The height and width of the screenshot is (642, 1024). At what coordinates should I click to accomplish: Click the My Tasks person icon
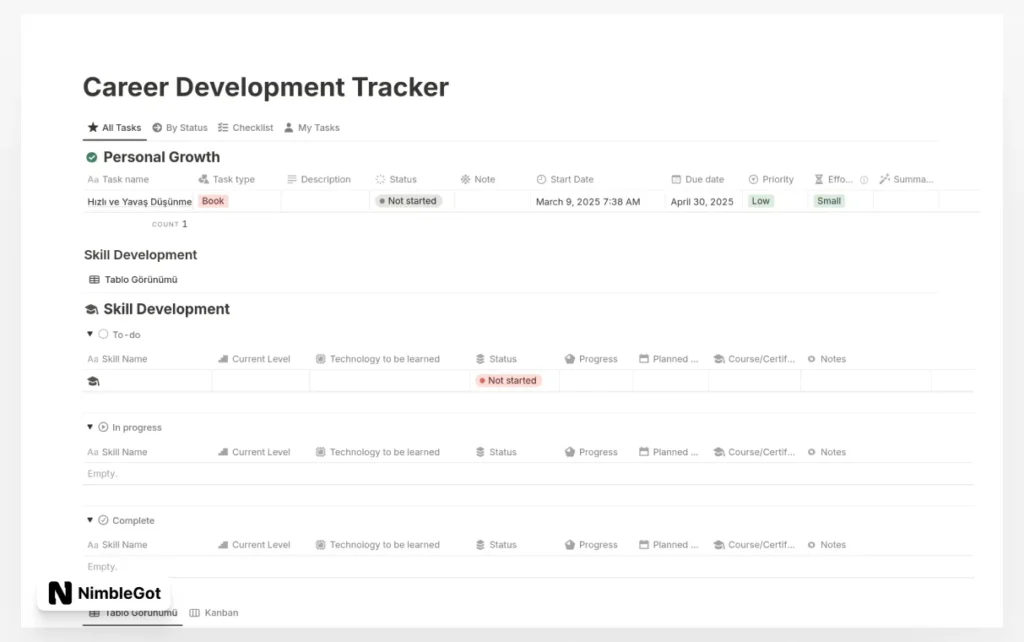289,127
